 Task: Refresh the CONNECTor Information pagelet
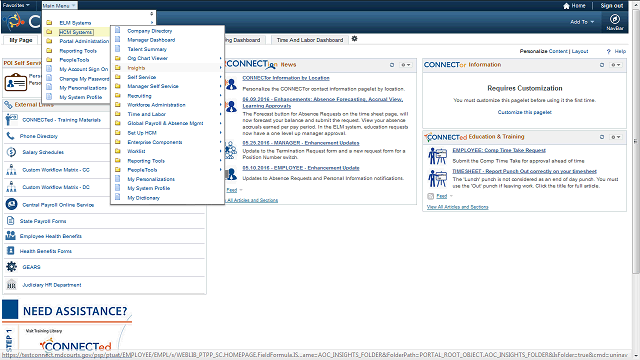coord(602,65)
